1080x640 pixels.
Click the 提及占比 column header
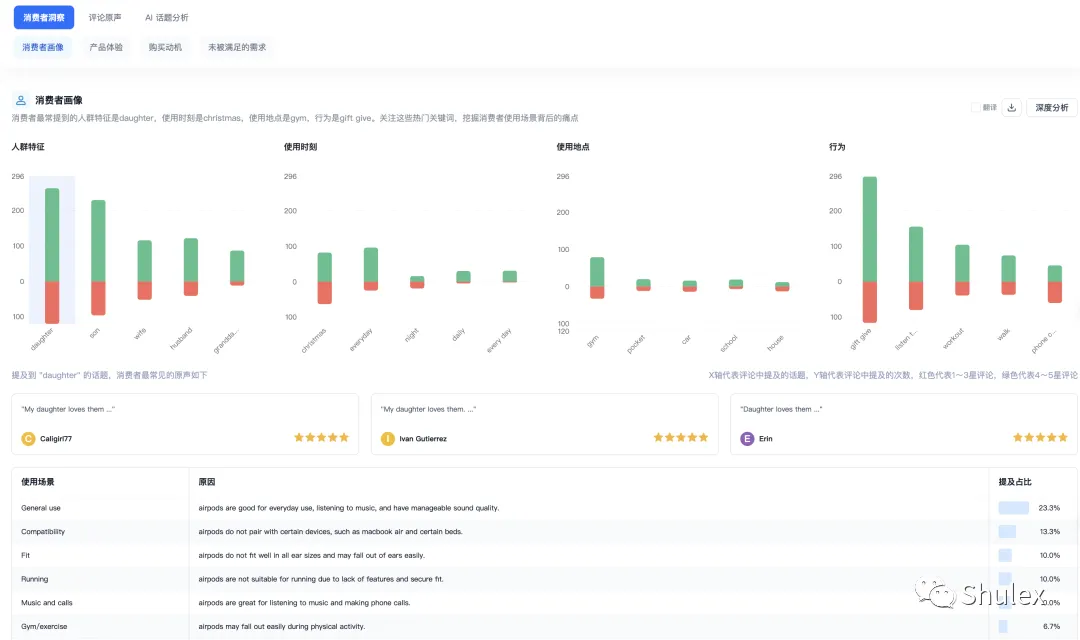click(1015, 482)
